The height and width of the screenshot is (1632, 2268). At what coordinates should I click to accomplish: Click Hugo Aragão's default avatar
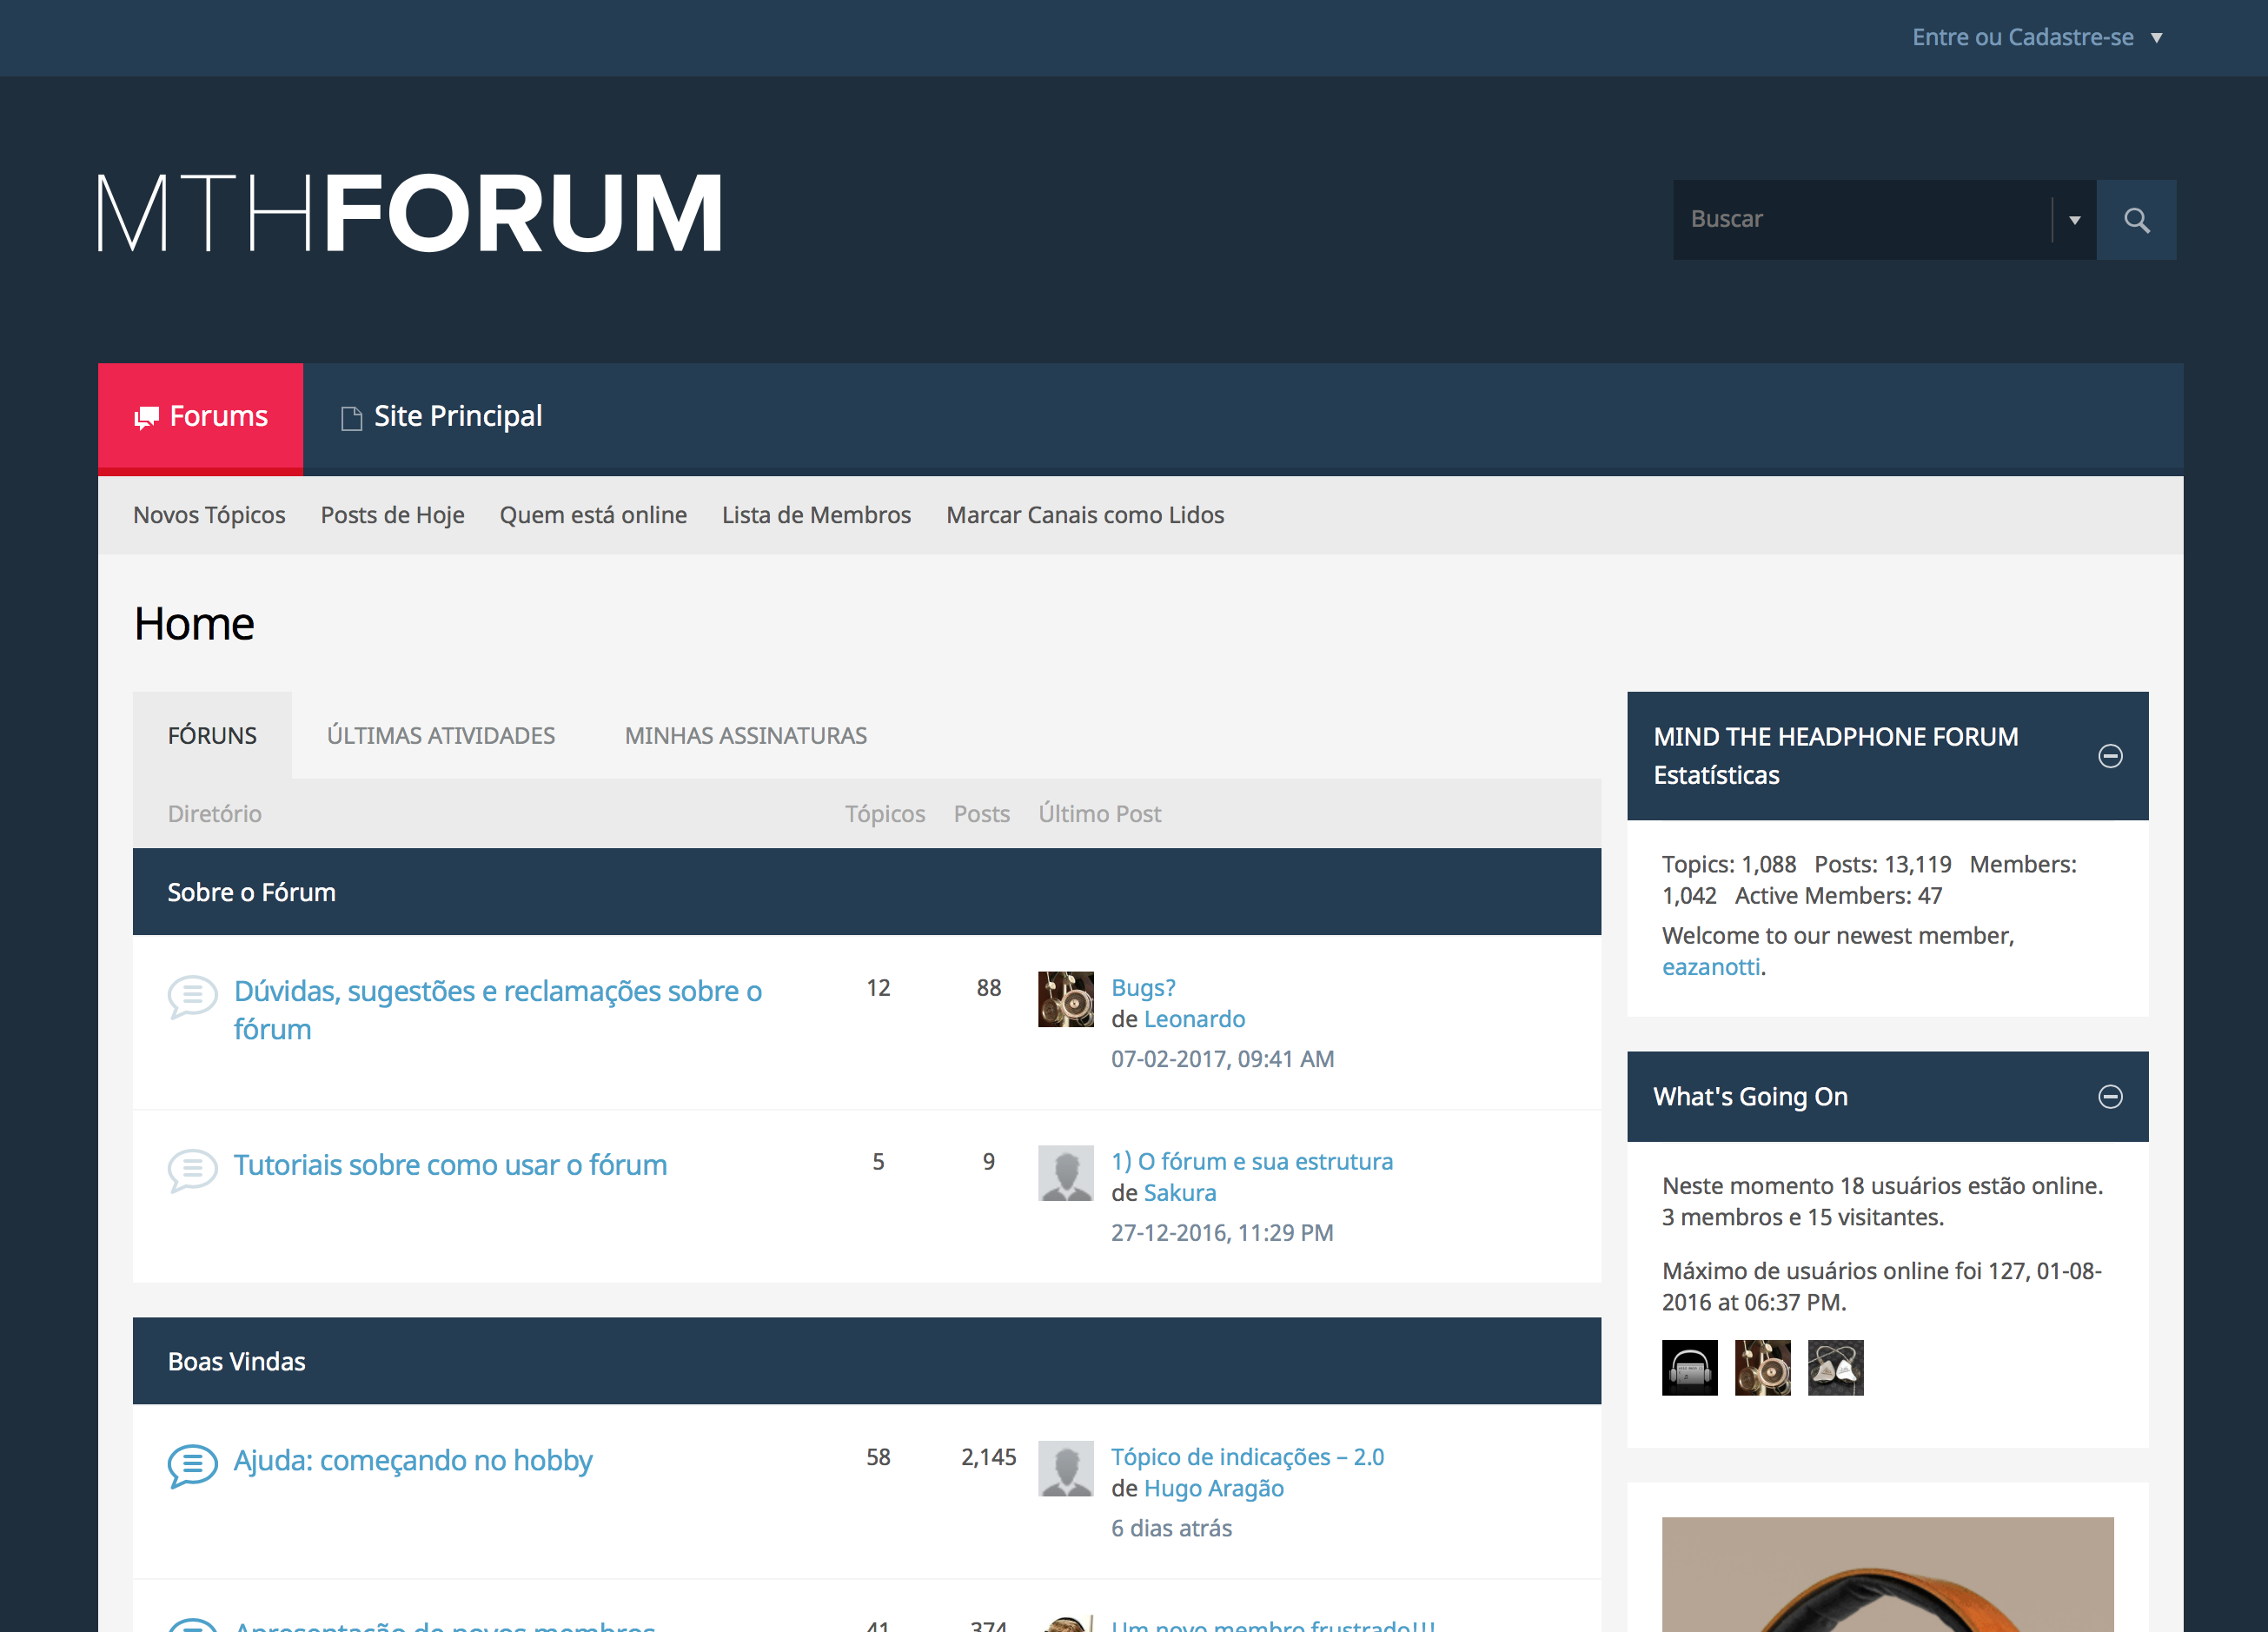coord(1066,1468)
